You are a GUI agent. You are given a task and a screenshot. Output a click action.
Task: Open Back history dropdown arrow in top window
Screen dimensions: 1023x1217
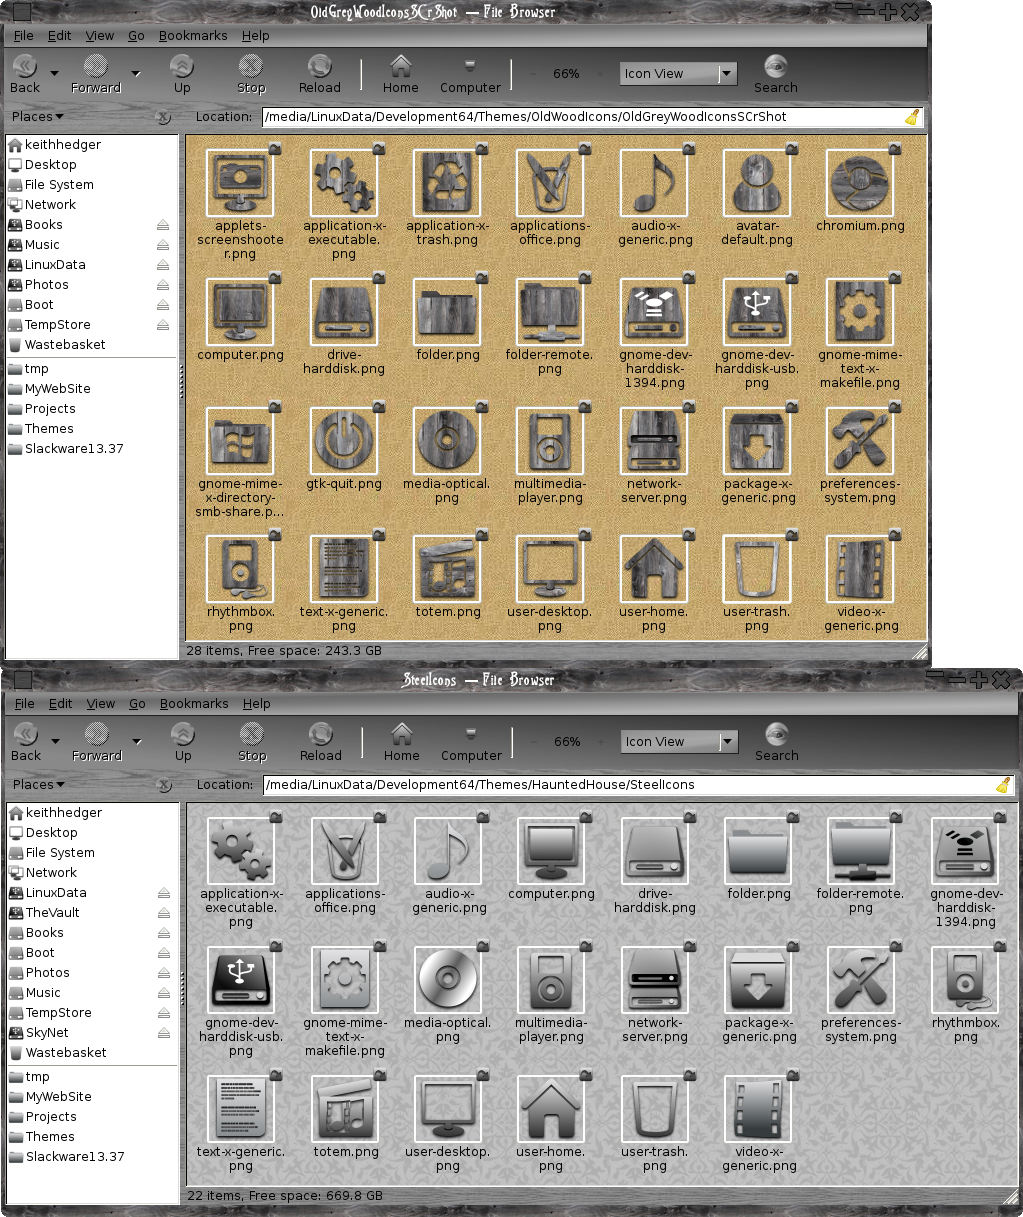54,73
